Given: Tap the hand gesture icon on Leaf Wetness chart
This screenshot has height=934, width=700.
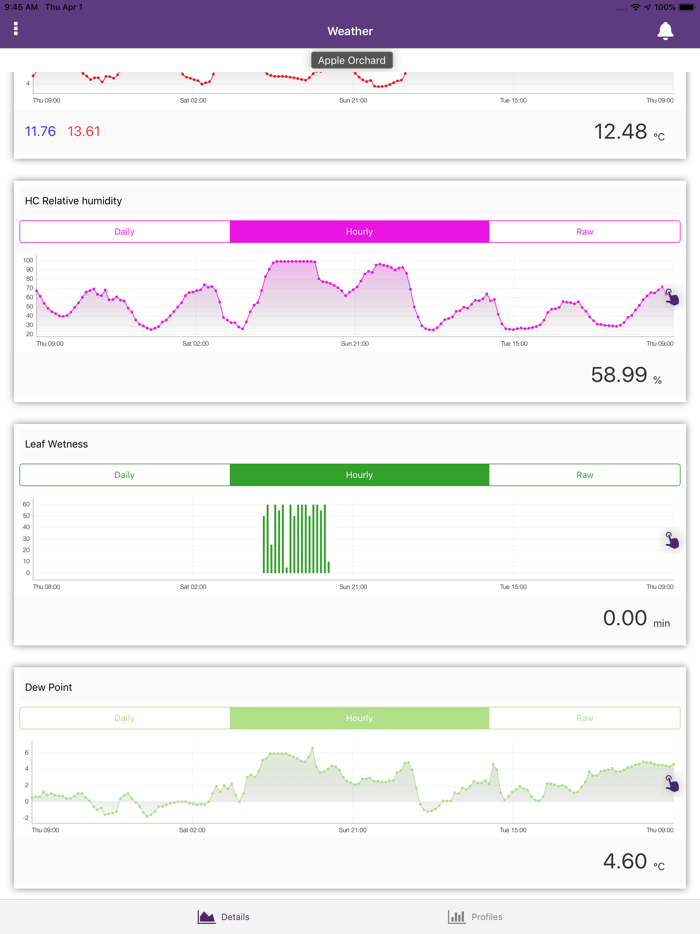Looking at the screenshot, I should (x=671, y=540).
